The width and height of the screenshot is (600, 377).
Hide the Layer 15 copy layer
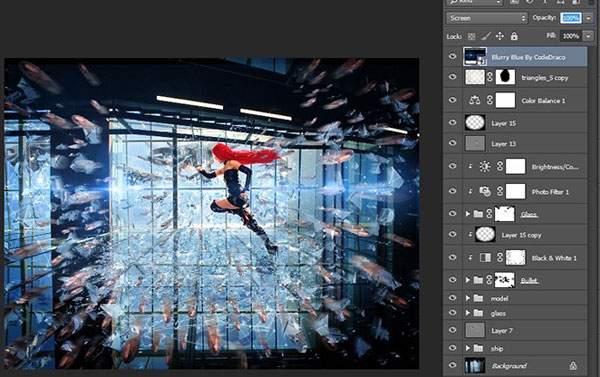click(453, 234)
